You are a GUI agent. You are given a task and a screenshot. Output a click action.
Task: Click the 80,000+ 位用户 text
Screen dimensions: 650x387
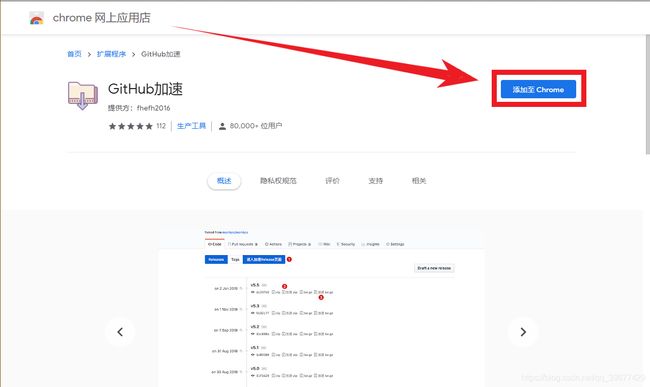tap(256, 126)
